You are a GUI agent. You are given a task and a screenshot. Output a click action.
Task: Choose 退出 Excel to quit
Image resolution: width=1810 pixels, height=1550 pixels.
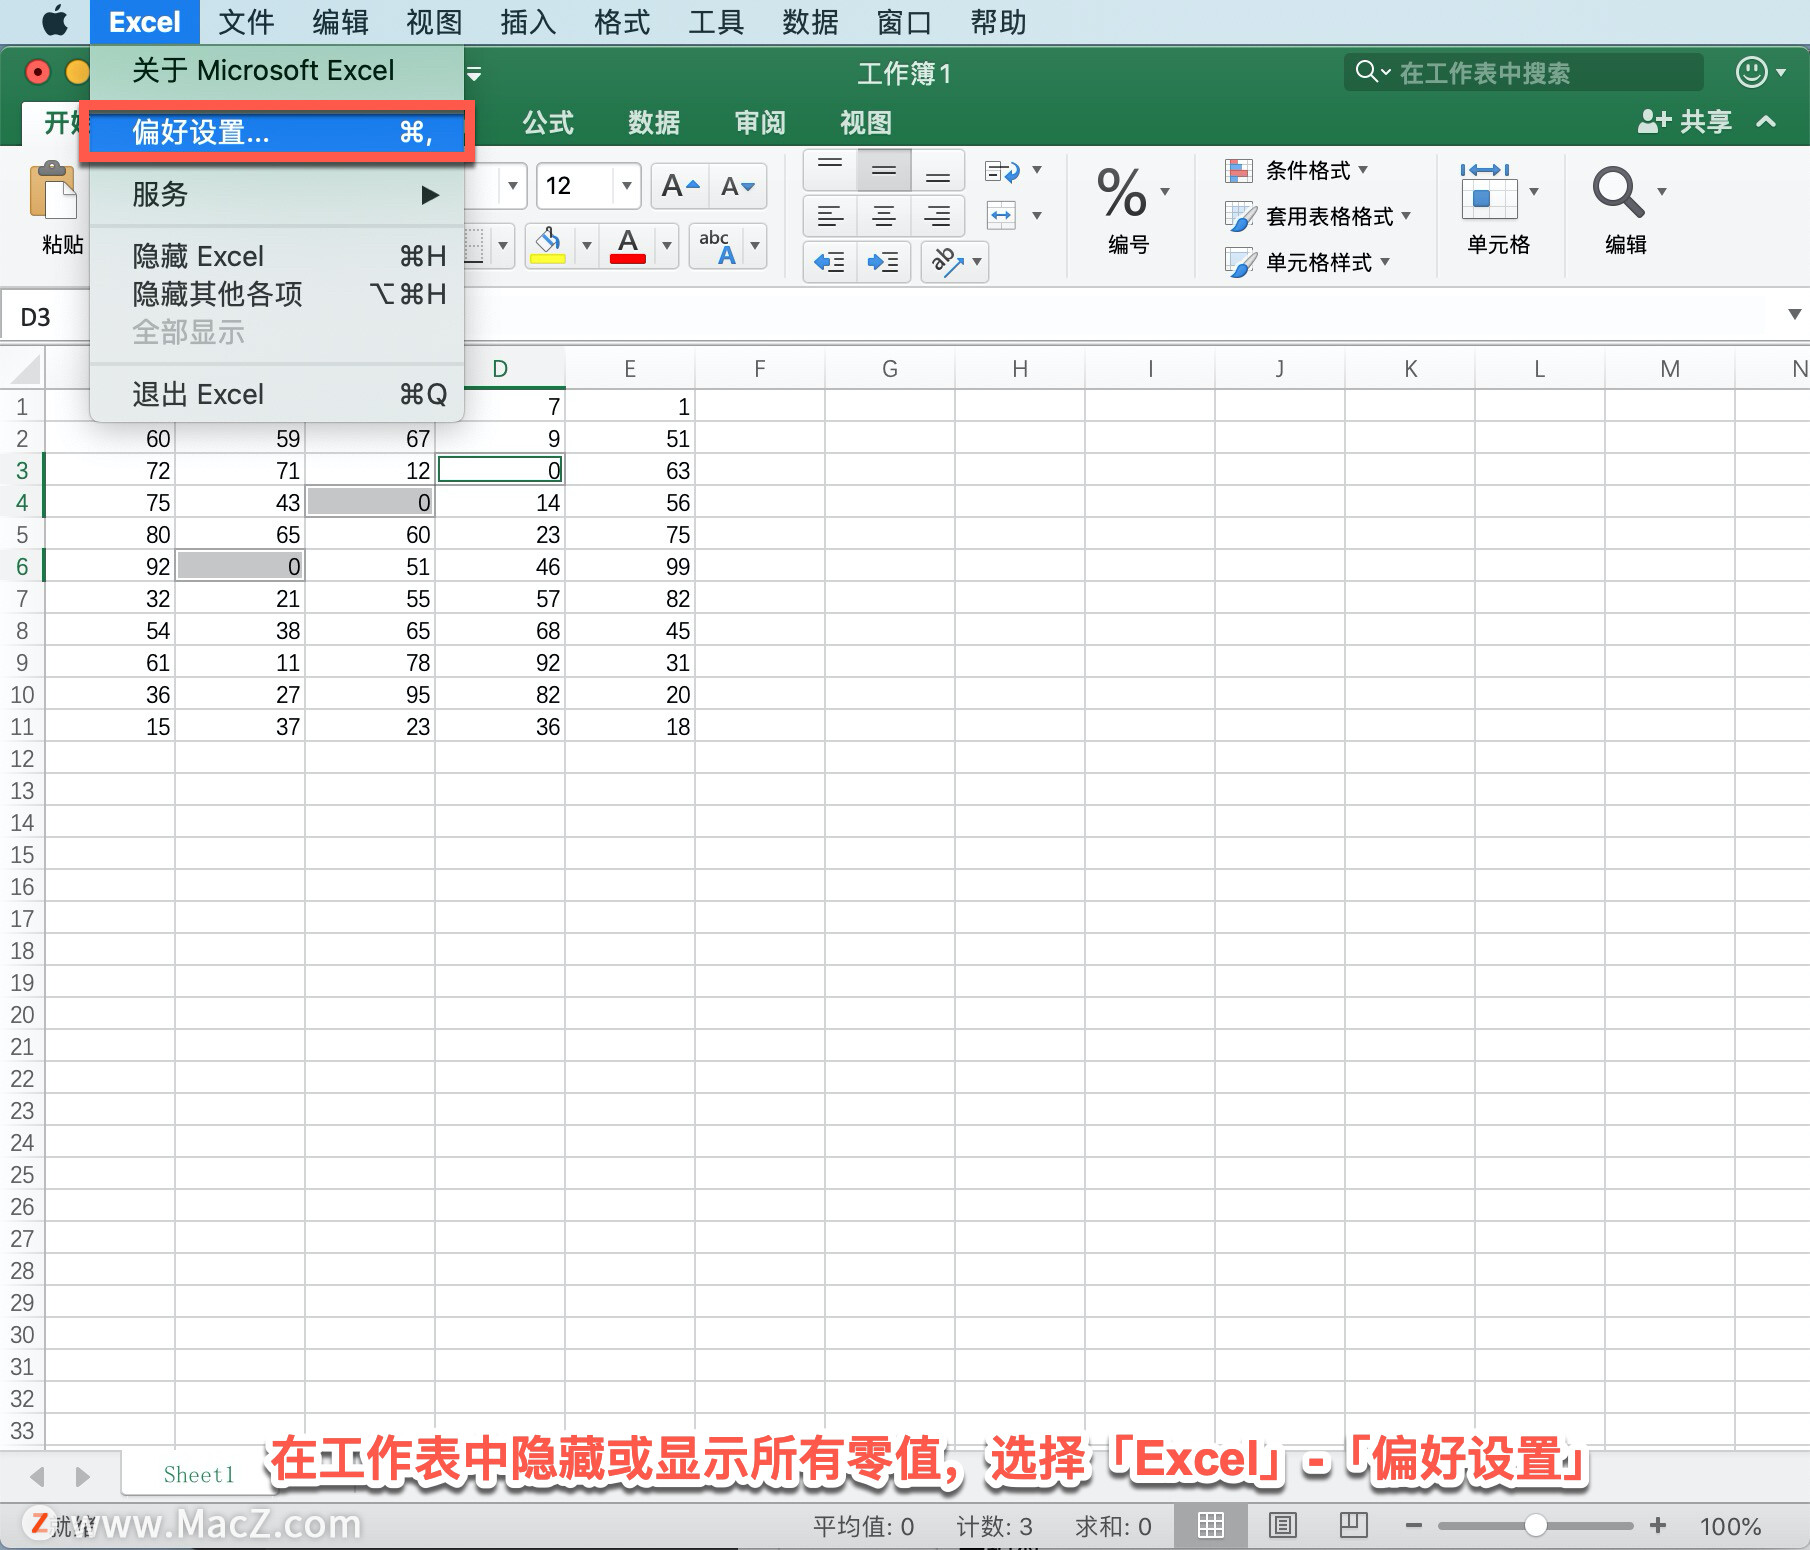tap(277, 394)
